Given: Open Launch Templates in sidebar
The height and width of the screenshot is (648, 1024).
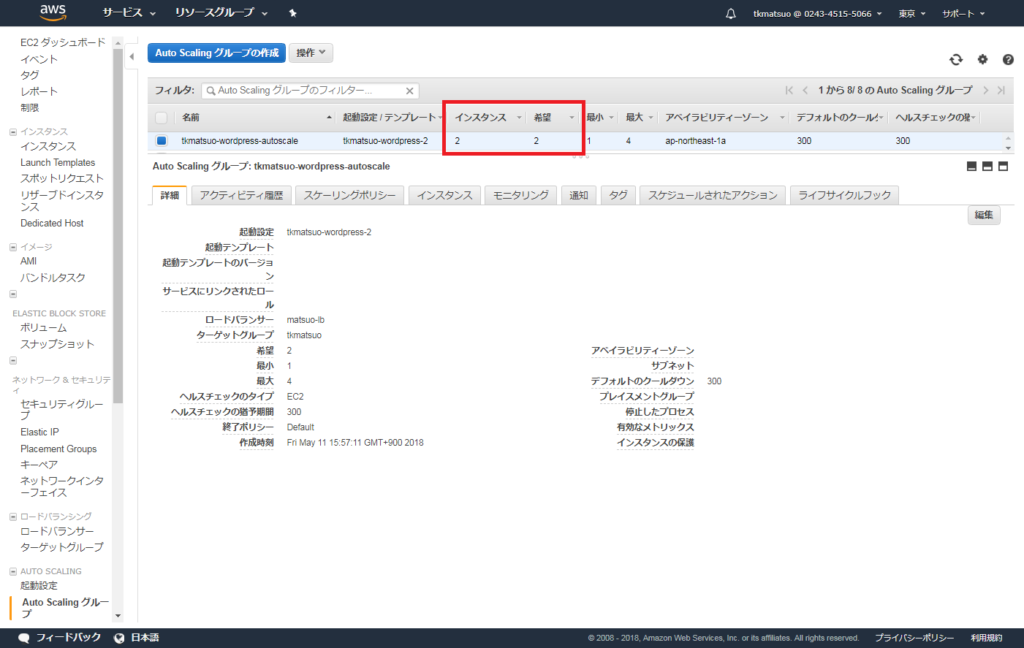Looking at the screenshot, I should [57, 163].
